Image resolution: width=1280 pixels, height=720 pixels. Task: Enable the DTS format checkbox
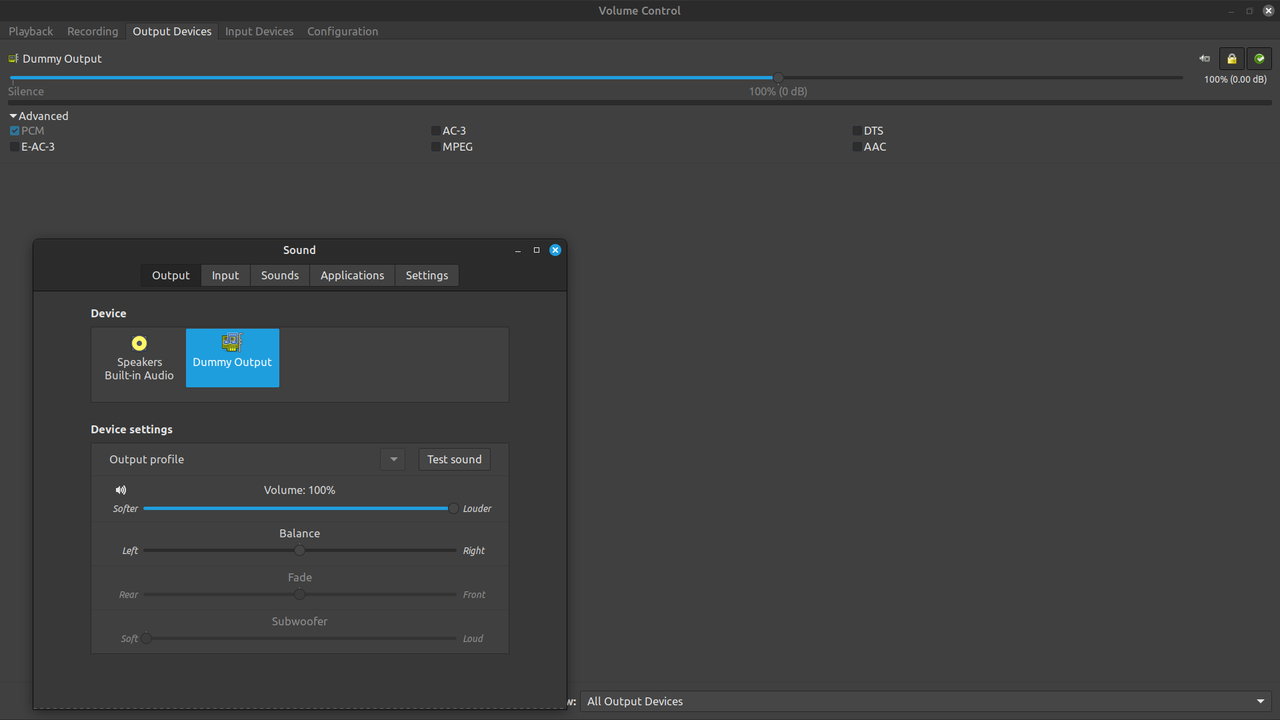[855, 130]
